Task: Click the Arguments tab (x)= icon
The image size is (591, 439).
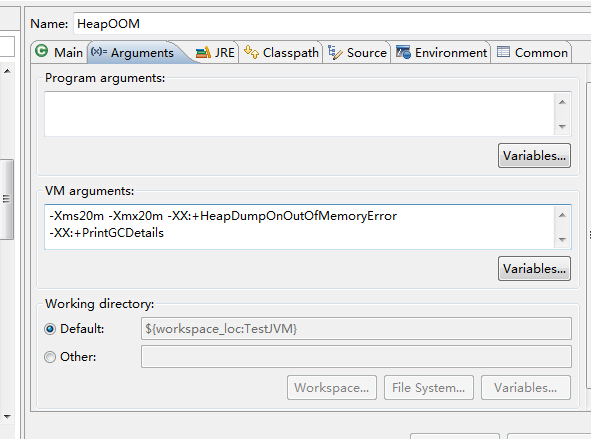Action: (x=99, y=51)
